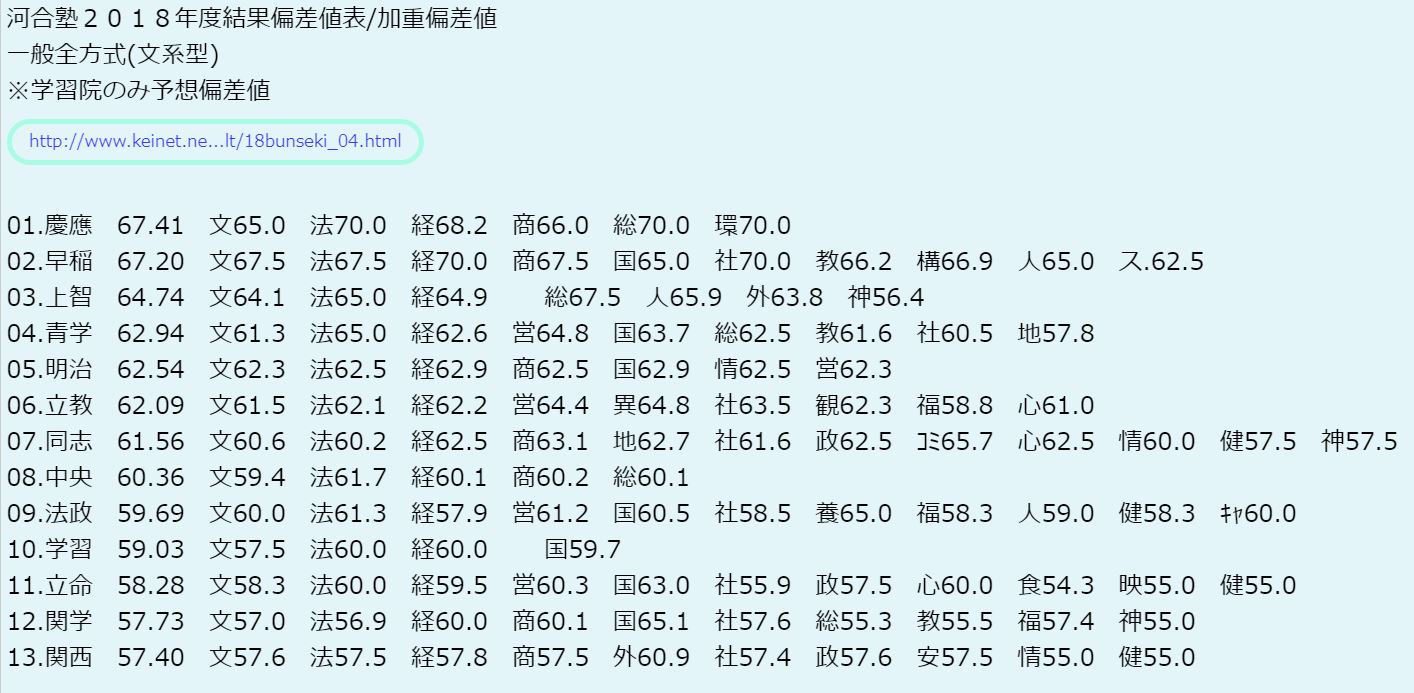Click 上智 外63.8 entry
The width and height of the screenshot is (1414, 693).
coord(785,298)
